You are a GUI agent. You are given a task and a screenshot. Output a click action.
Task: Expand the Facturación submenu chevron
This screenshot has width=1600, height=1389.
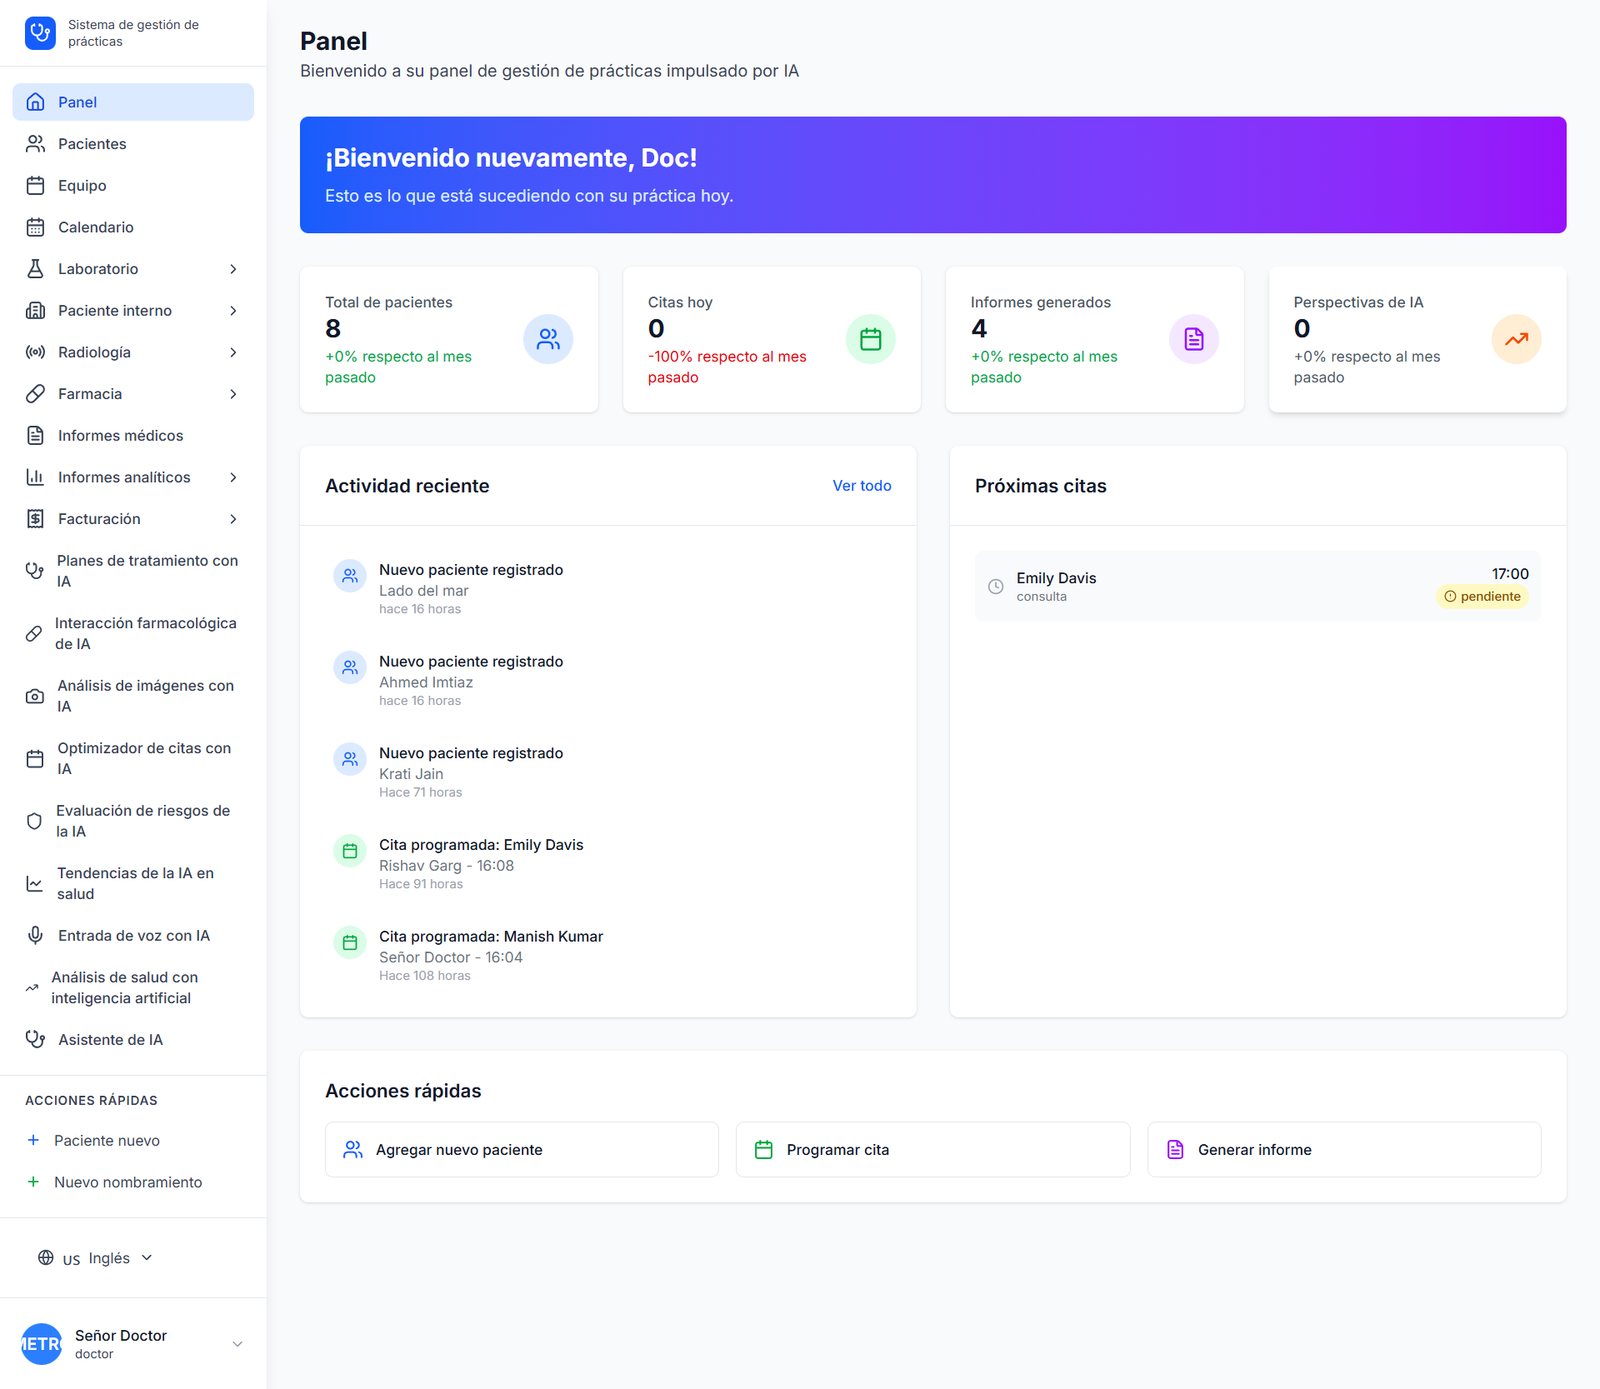point(233,519)
